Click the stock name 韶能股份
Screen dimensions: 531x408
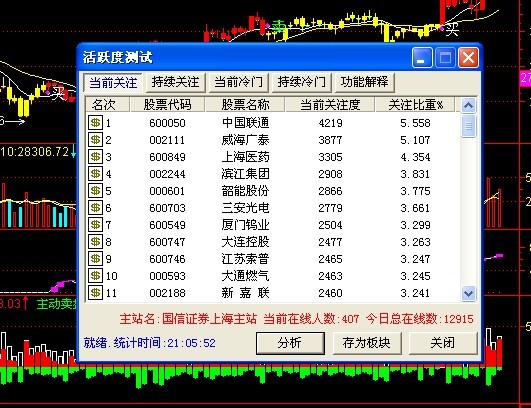246,191
